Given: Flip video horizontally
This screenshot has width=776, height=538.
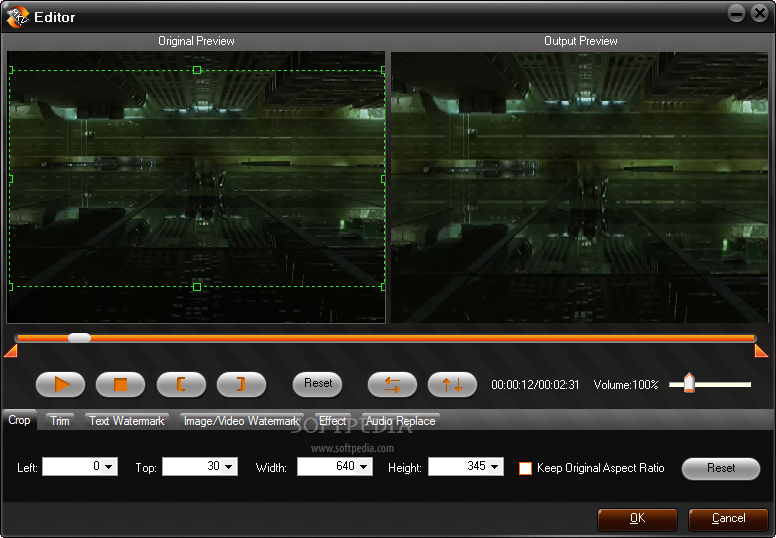Looking at the screenshot, I should pos(392,384).
